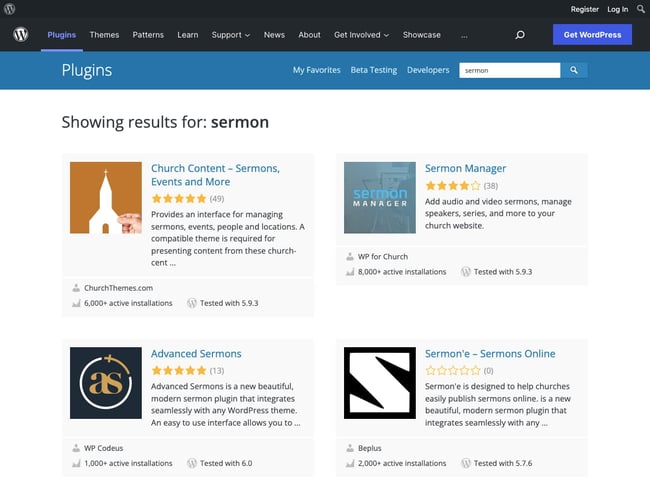Focus the plugin search field containing 'sermon'
This screenshot has height=490, width=650.
[x=509, y=70]
